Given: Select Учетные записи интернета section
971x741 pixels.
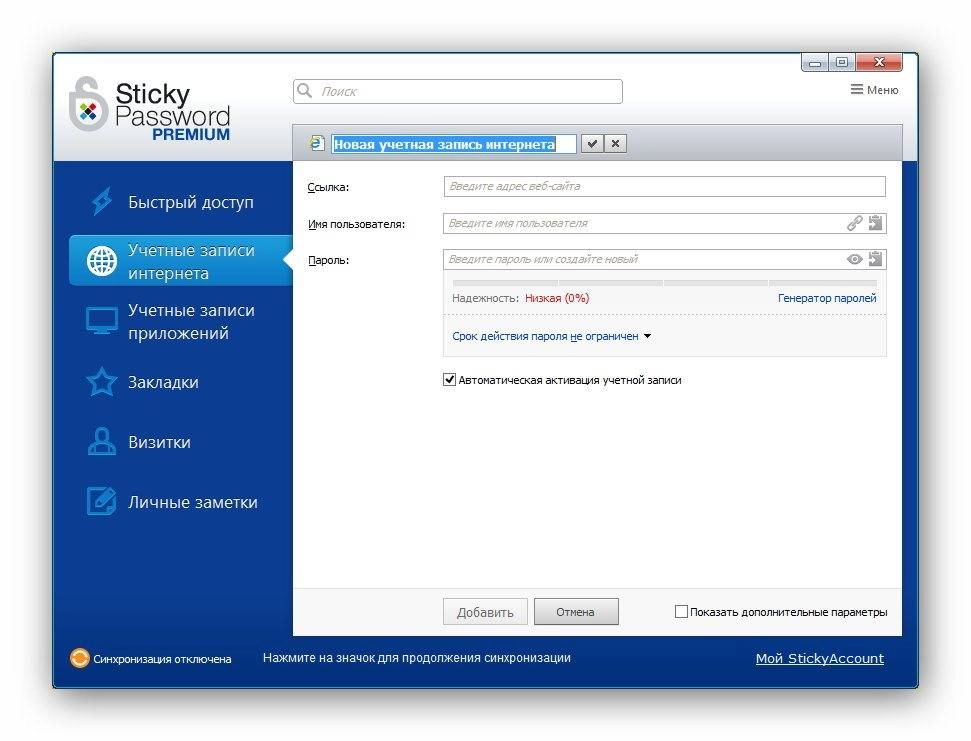Looking at the screenshot, I should [180, 261].
